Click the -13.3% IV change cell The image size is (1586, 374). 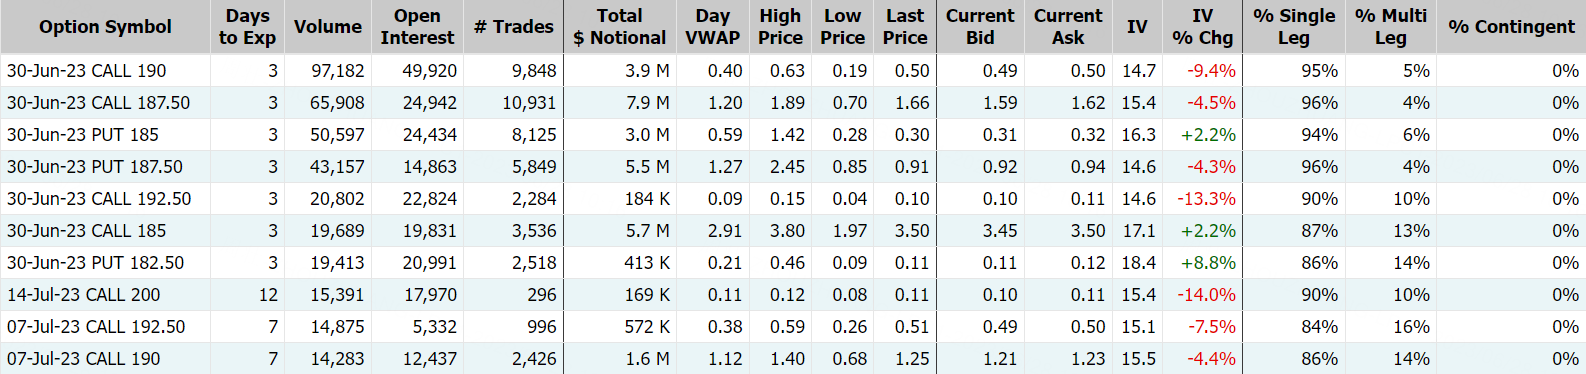pyautogui.click(x=1202, y=199)
